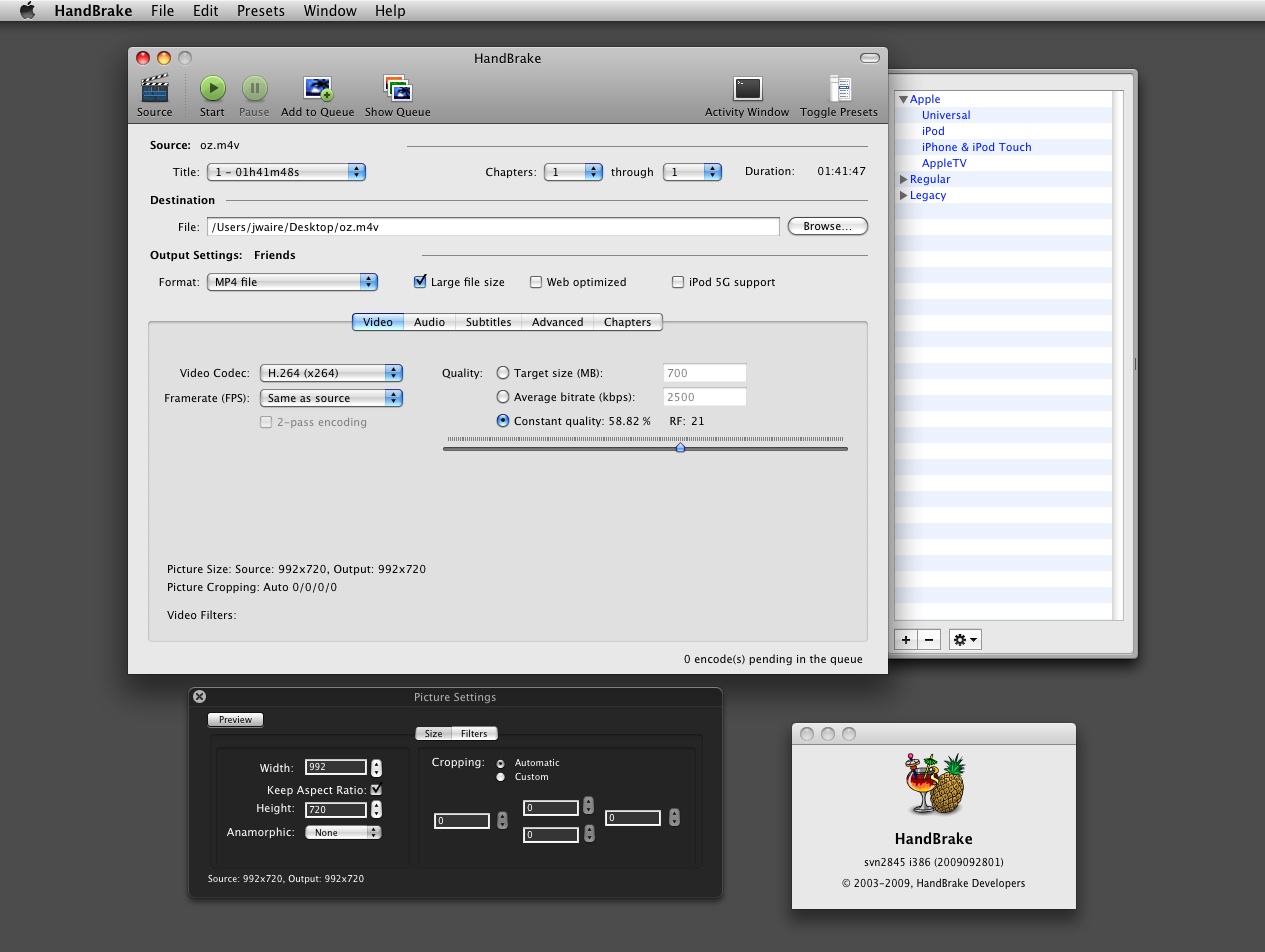Open the ending chapter dropdown after through

[x=692, y=172]
